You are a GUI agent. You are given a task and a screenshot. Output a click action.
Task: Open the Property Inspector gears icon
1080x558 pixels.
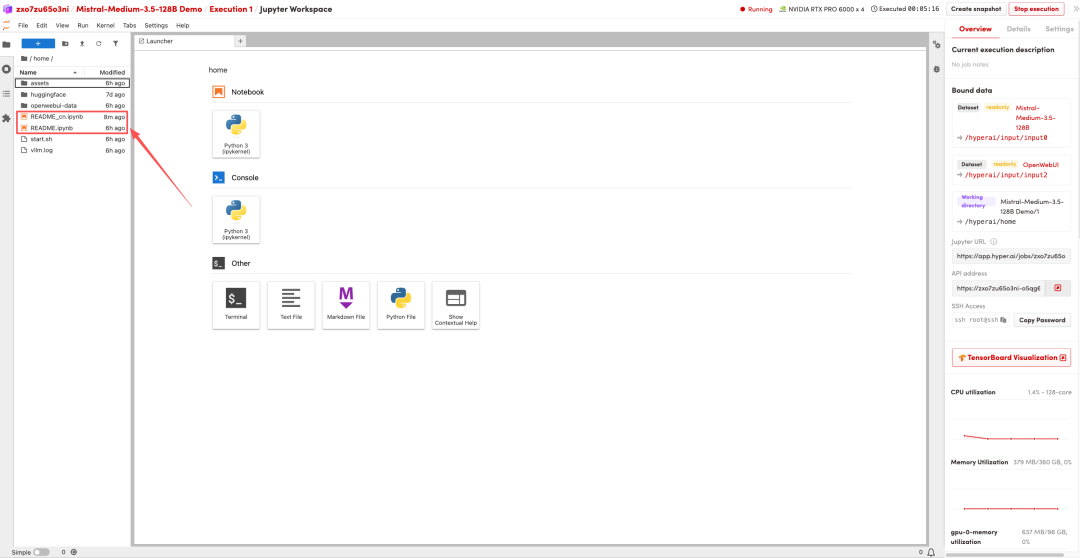(x=936, y=45)
